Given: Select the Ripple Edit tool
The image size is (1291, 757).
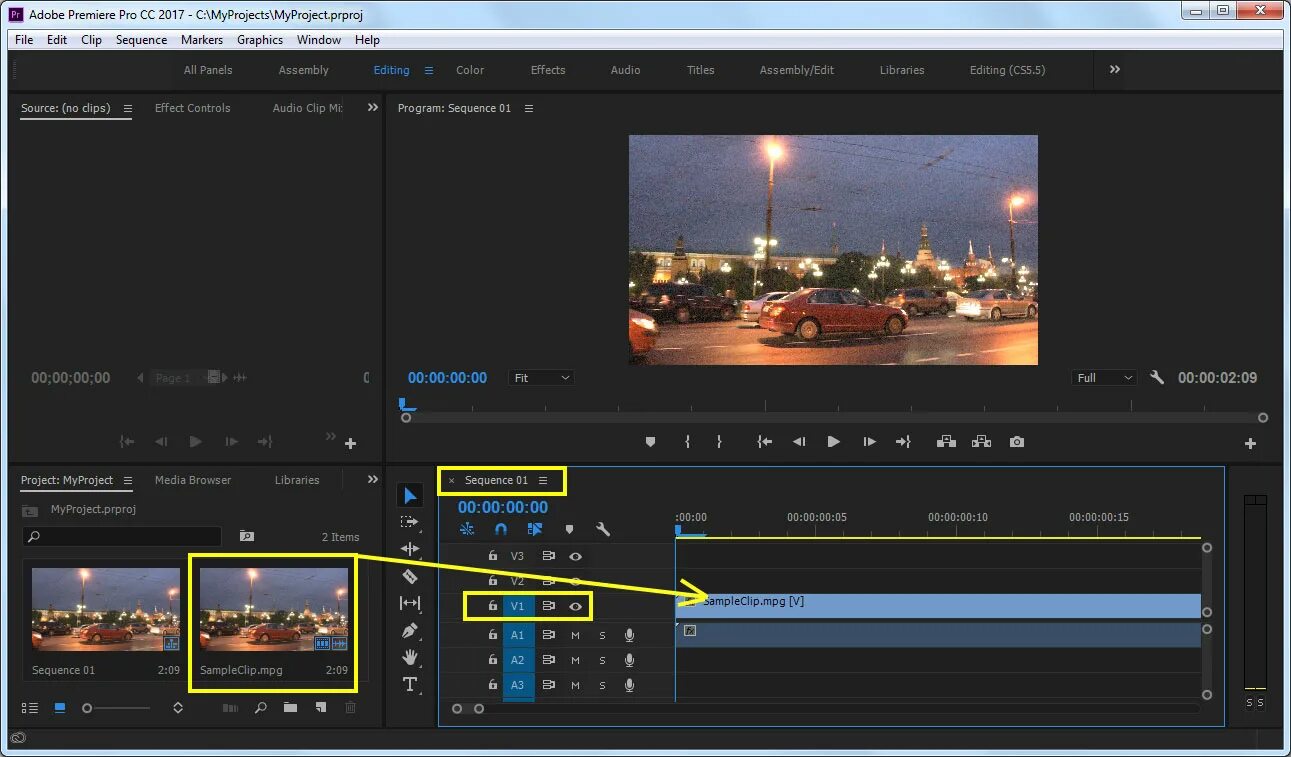Looking at the screenshot, I should (410, 549).
